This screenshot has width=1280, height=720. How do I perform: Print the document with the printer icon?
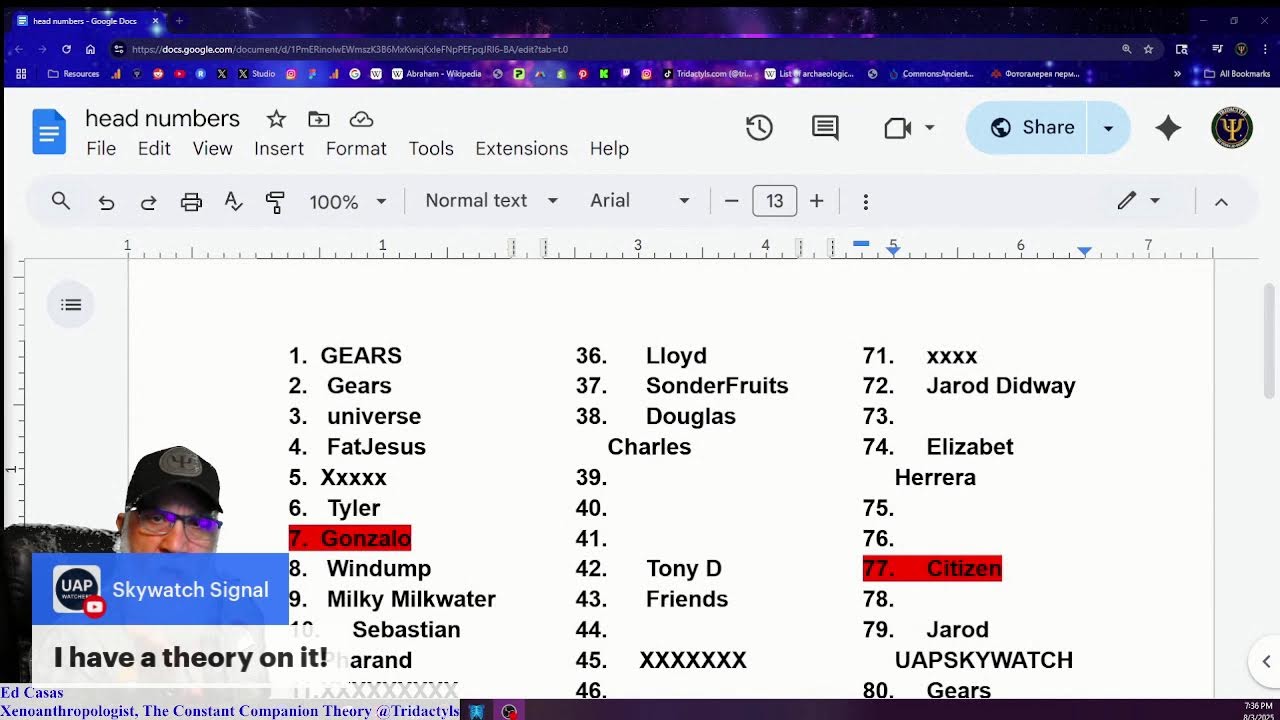pos(191,202)
